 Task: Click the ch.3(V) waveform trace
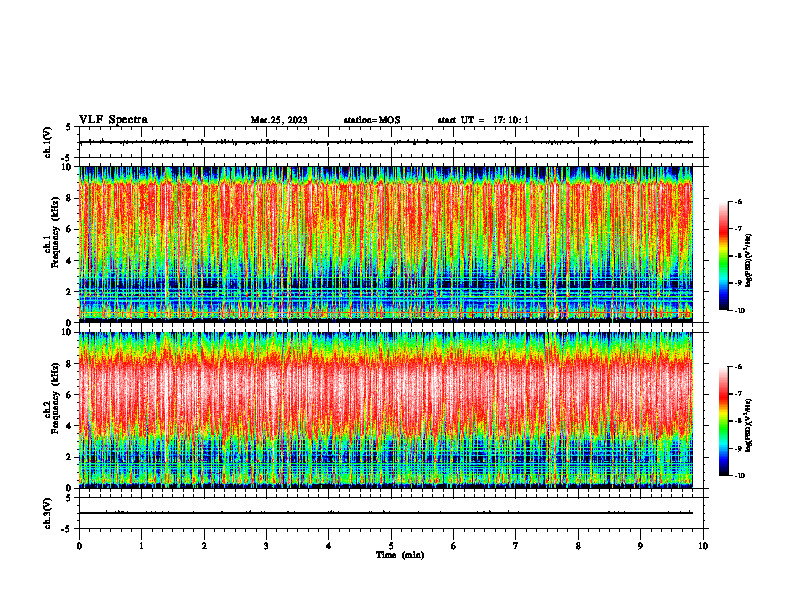(x=386, y=513)
